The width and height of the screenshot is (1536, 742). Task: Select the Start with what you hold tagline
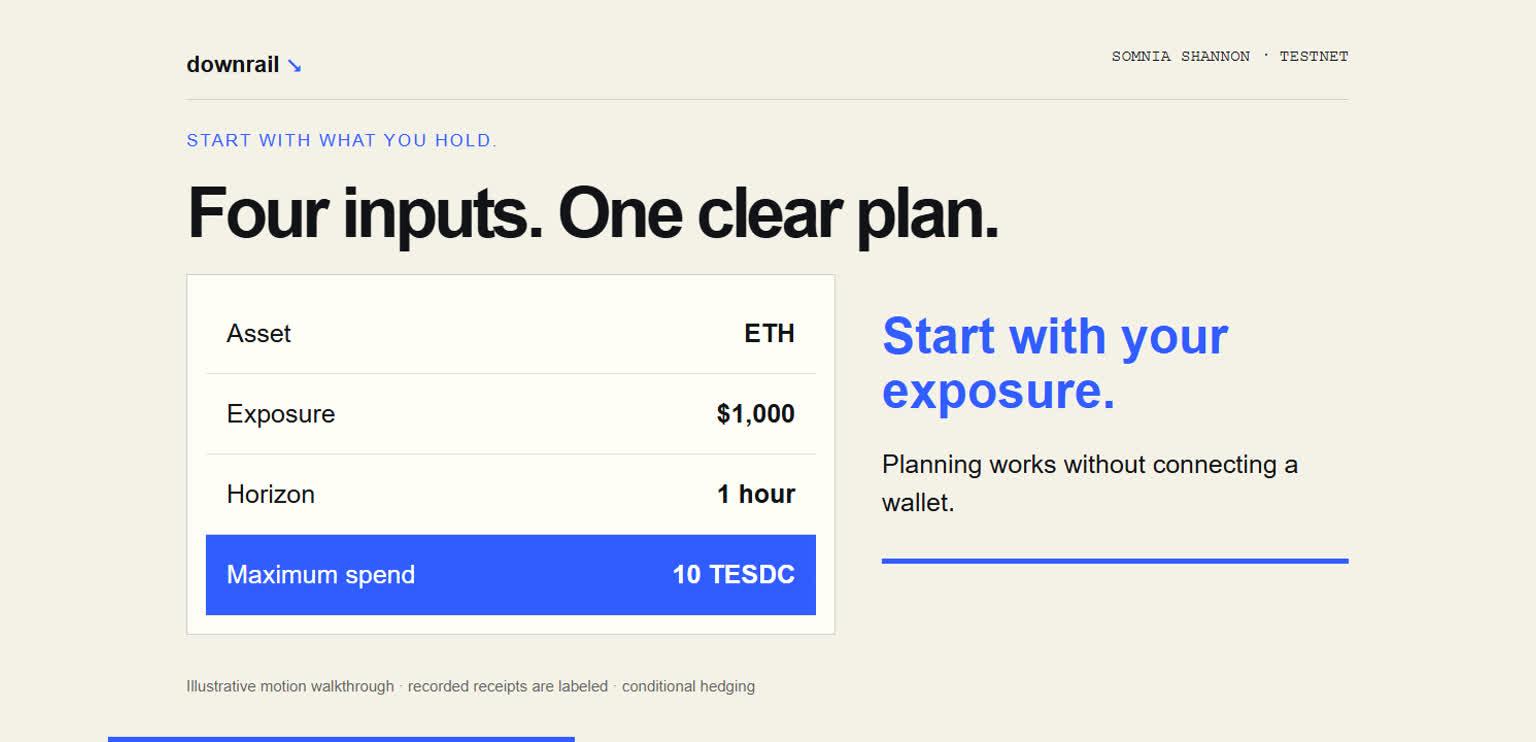point(342,140)
